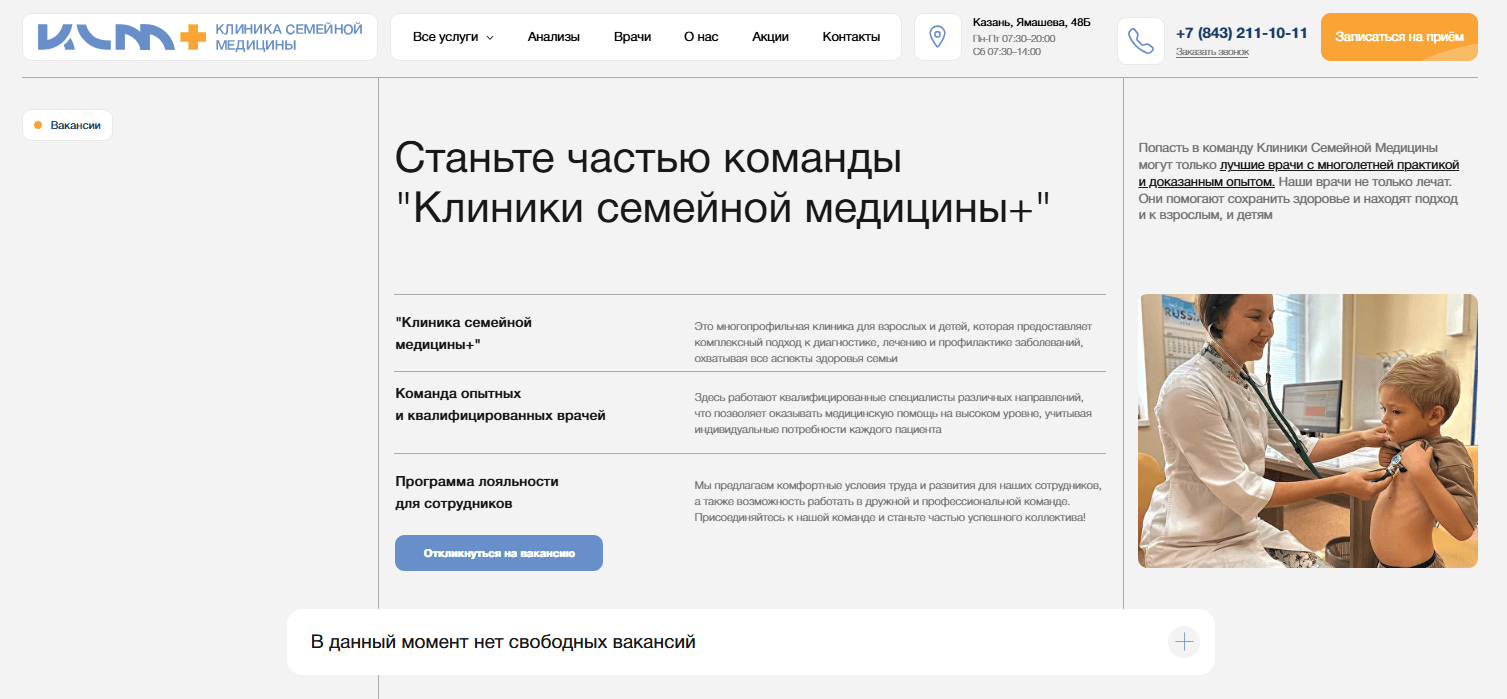The image size is (1507, 699).
Task: Open the О нас section
Action: click(701, 37)
